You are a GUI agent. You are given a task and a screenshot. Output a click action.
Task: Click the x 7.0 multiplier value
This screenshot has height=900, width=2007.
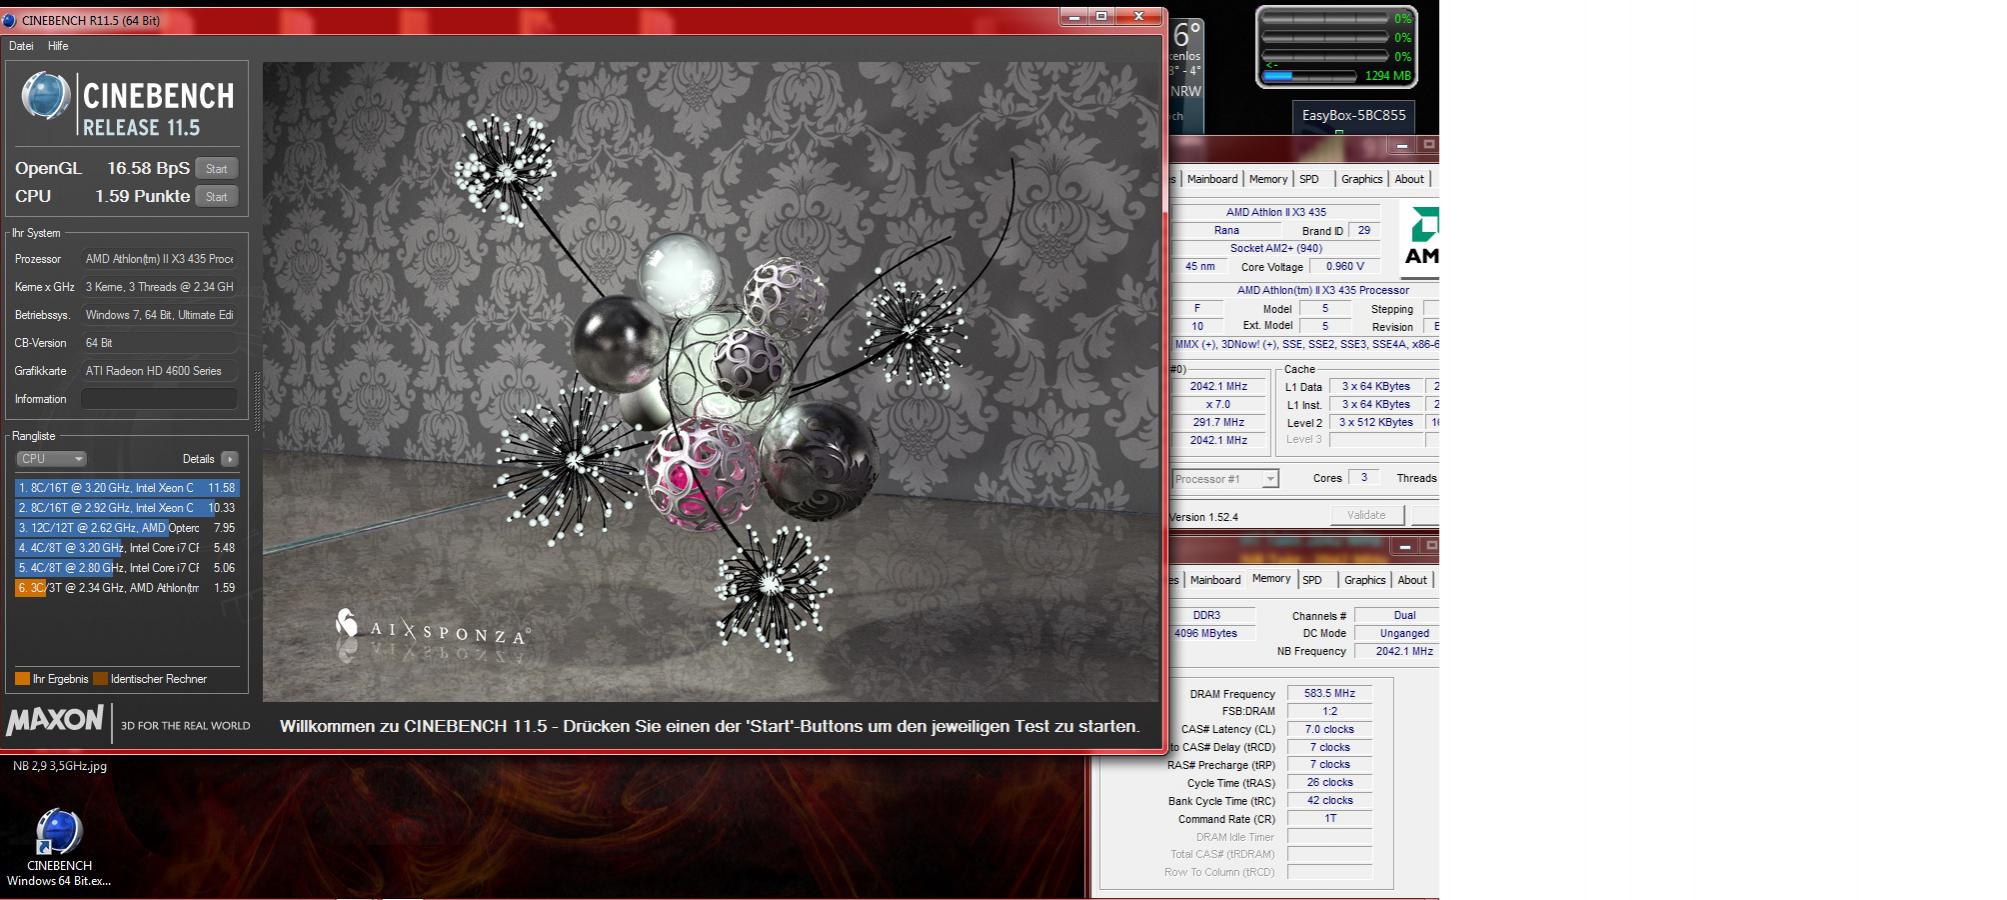(x=1218, y=404)
